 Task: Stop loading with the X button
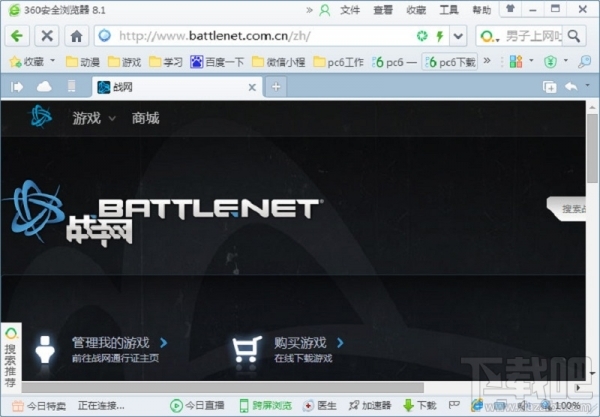47,36
